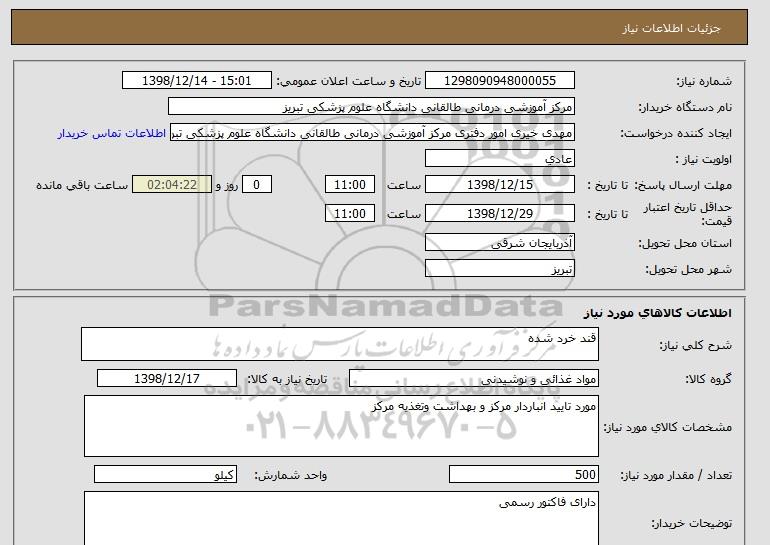
Task: Click the general description box قند خرد شده
Action: click(x=340, y=344)
